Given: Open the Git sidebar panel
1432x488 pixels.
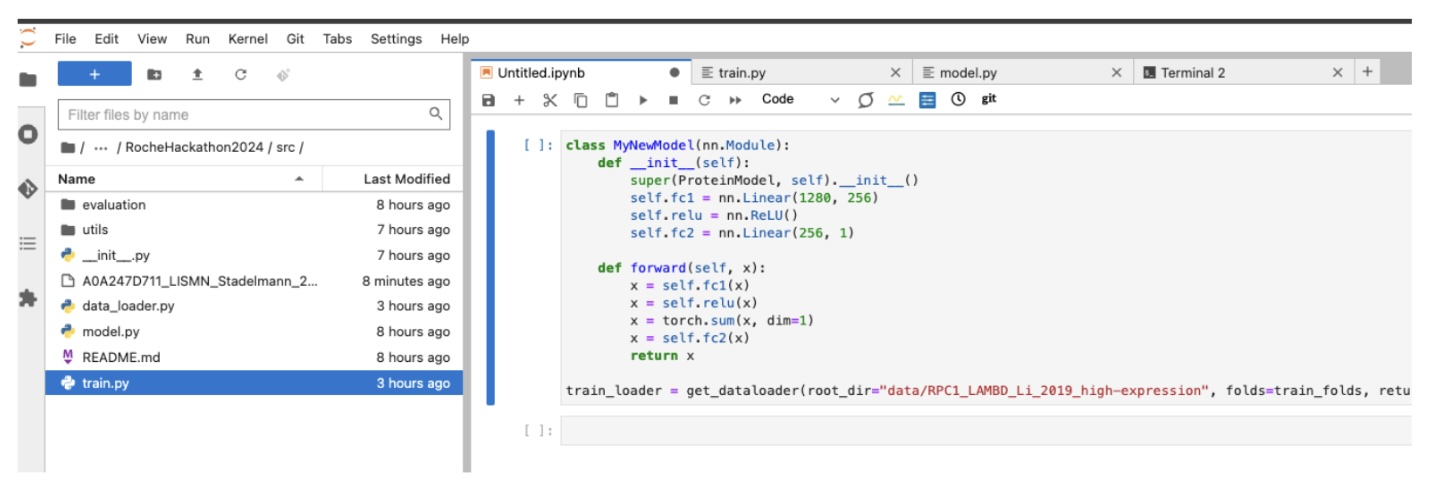Looking at the screenshot, I should pos(27,188).
